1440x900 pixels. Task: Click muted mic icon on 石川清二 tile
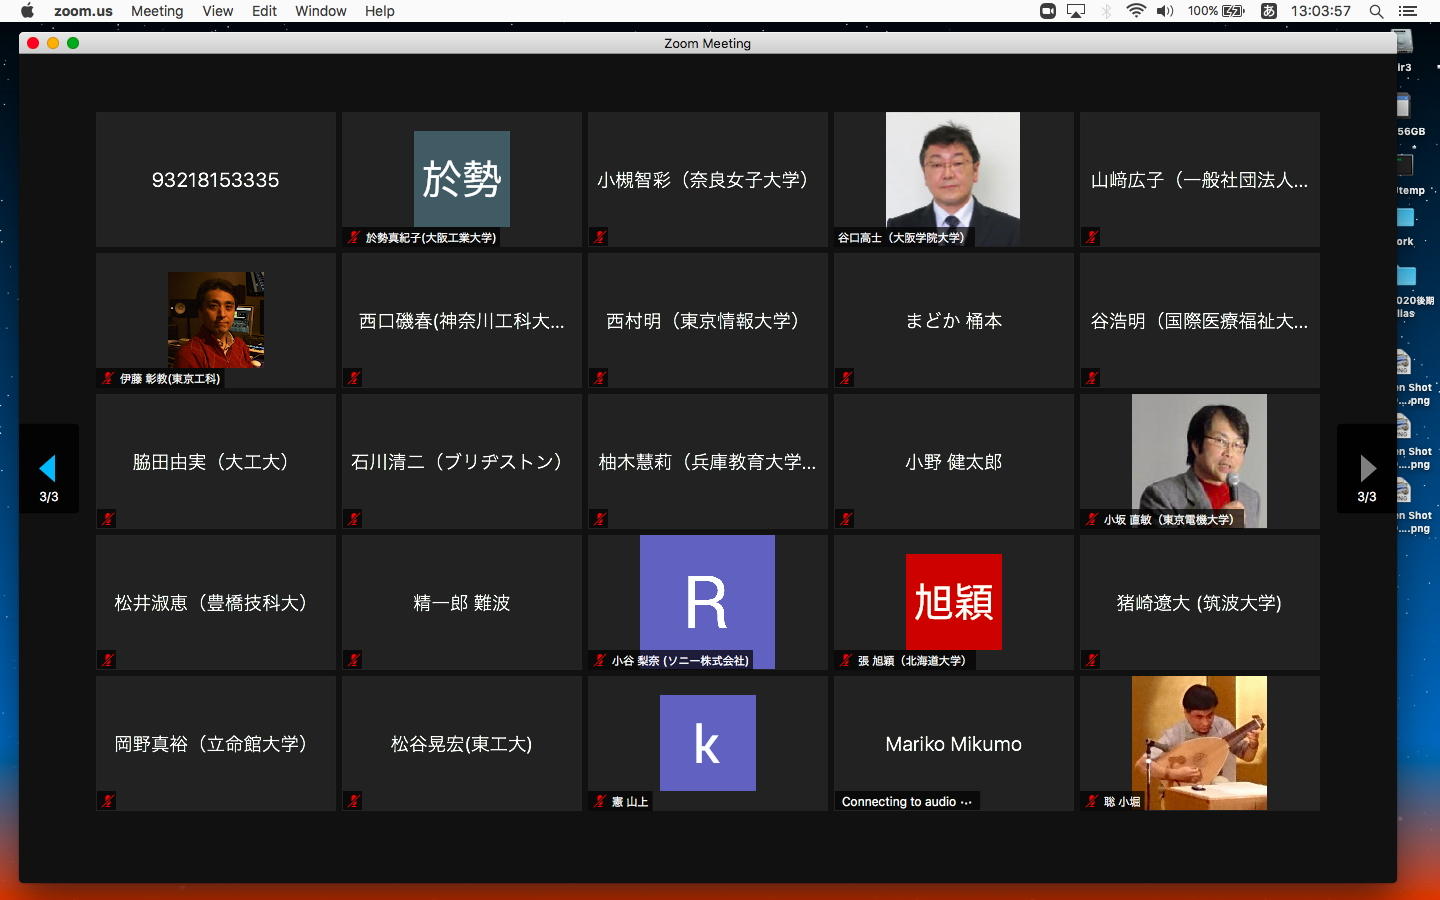pyautogui.click(x=354, y=519)
